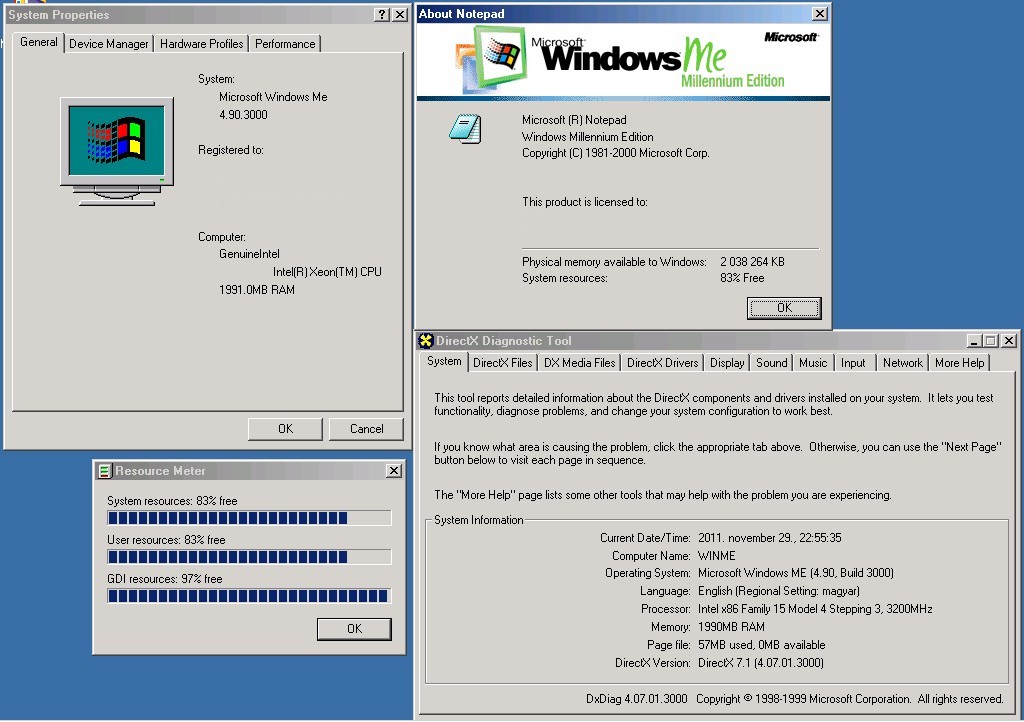Click the "Microsoft Windows Me" system text
1024x722 pixels.
pos(273,97)
